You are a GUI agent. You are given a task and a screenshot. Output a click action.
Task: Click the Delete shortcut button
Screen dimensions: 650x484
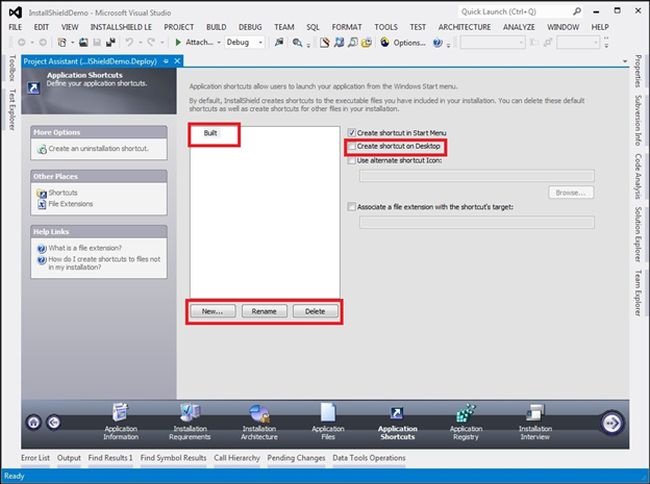coord(315,311)
